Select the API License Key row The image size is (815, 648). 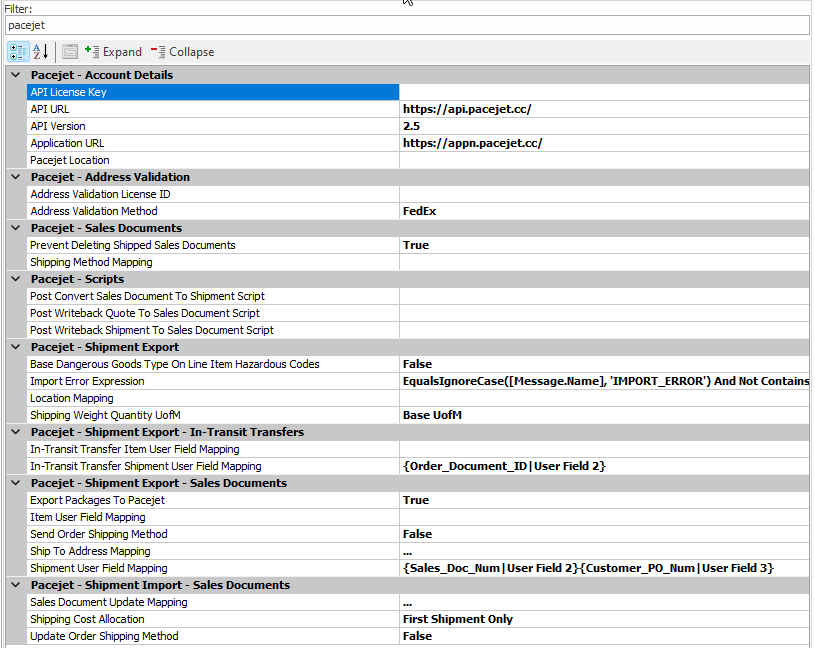(212, 92)
